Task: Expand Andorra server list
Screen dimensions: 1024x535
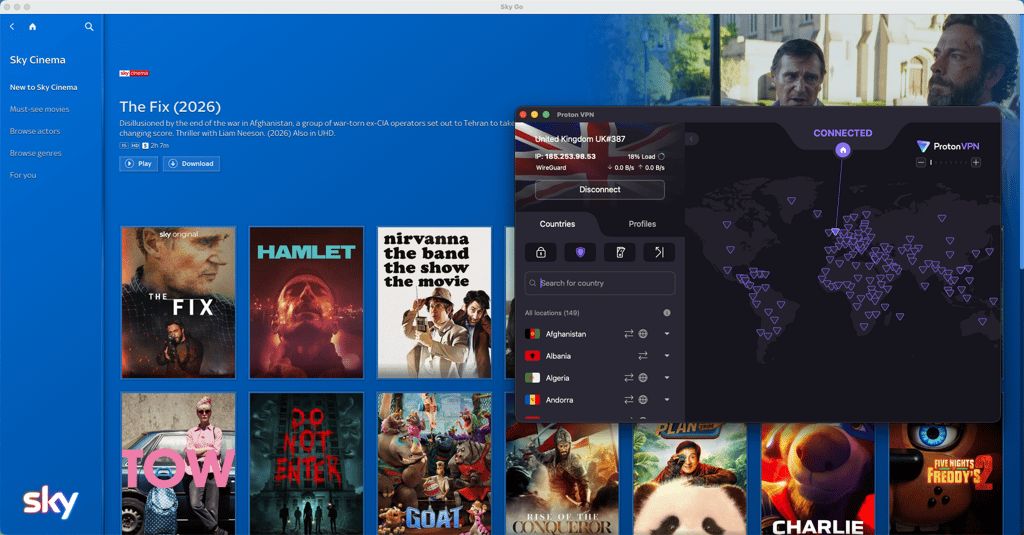Action: (667, 400)
